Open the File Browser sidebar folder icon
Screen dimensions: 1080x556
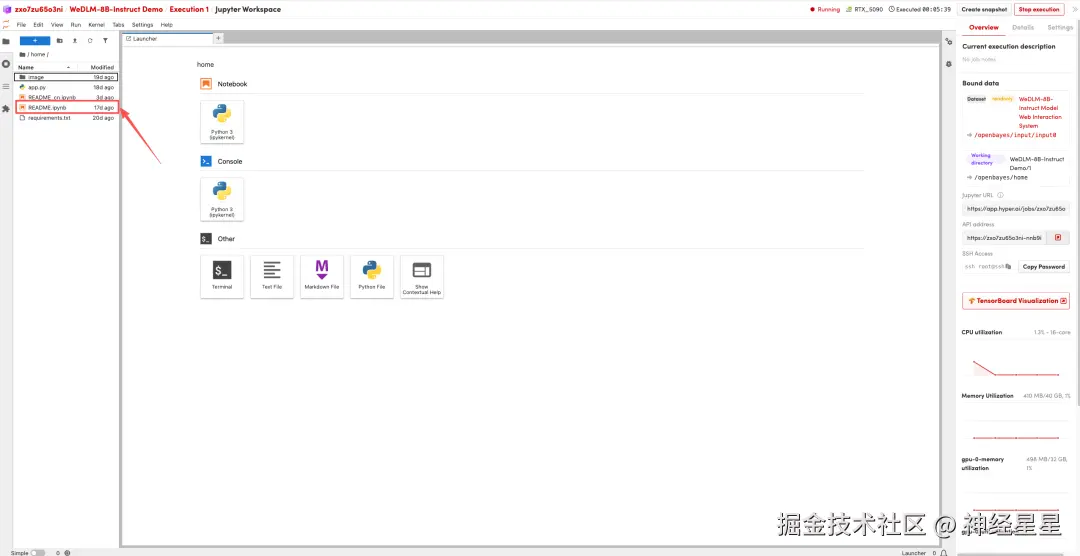click(6, 41)
